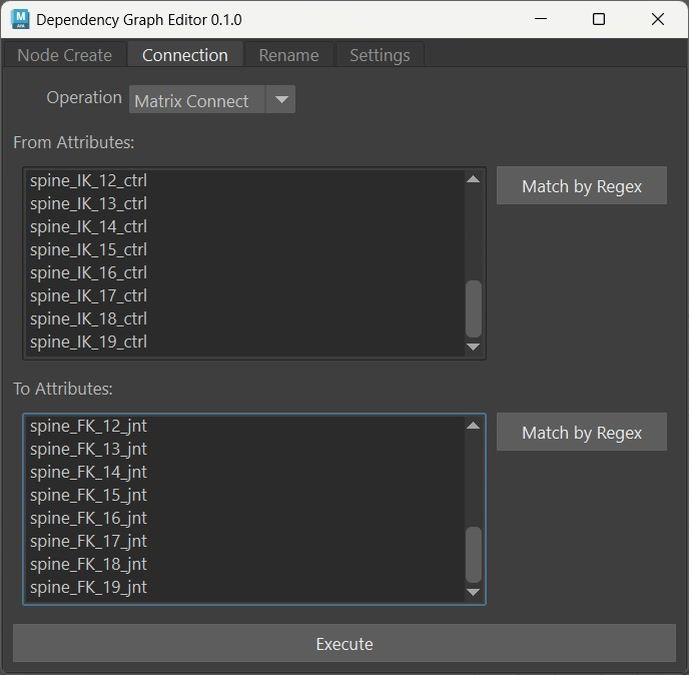Click scroll-up arrow of To Attributes list
Viewport: 689px width, 675px height.
tap(473, 425)
